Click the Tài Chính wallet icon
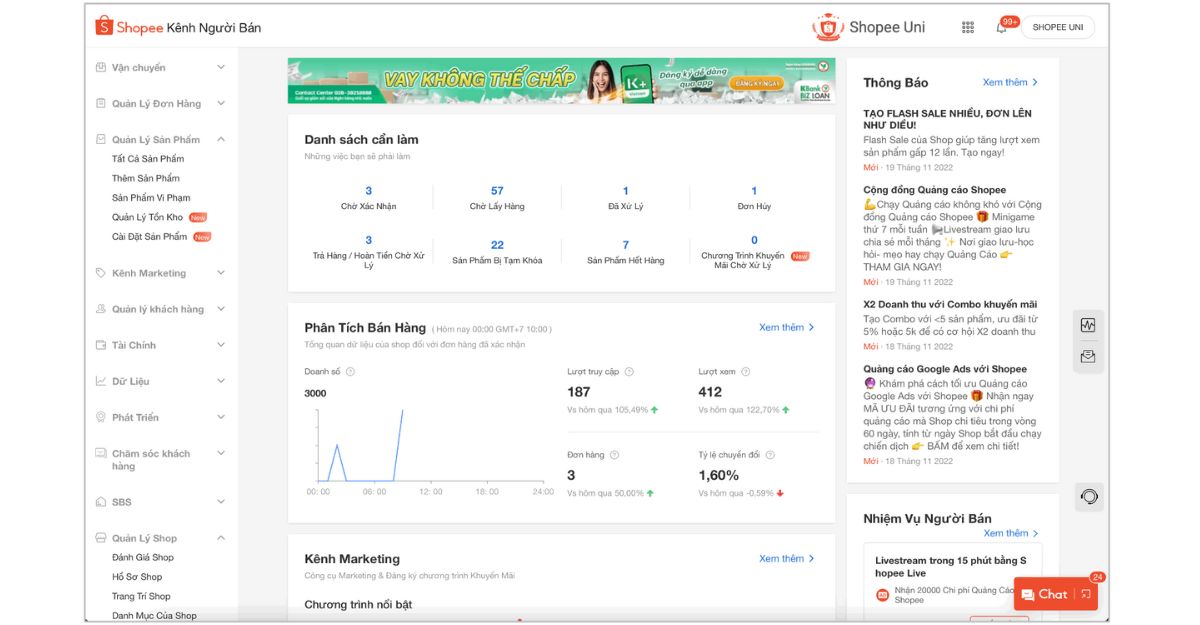The image size is (1200, 625). pyautogui.click(x=101, y=345)
